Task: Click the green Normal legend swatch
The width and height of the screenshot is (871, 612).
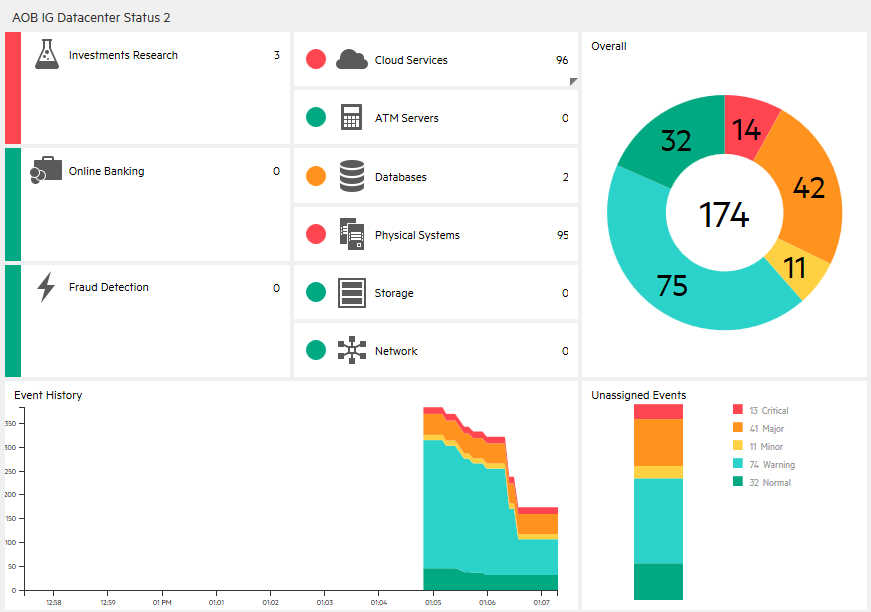Action: point(738,481)
